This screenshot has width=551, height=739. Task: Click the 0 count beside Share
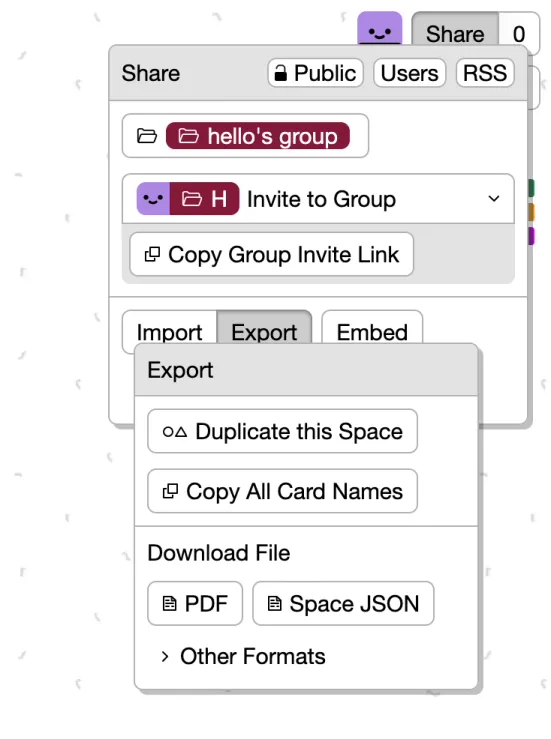[x=519, y=34]
